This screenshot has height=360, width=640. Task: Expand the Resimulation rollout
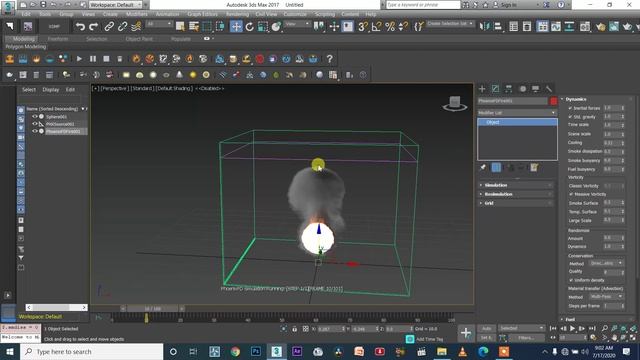[x=516, y=194]
